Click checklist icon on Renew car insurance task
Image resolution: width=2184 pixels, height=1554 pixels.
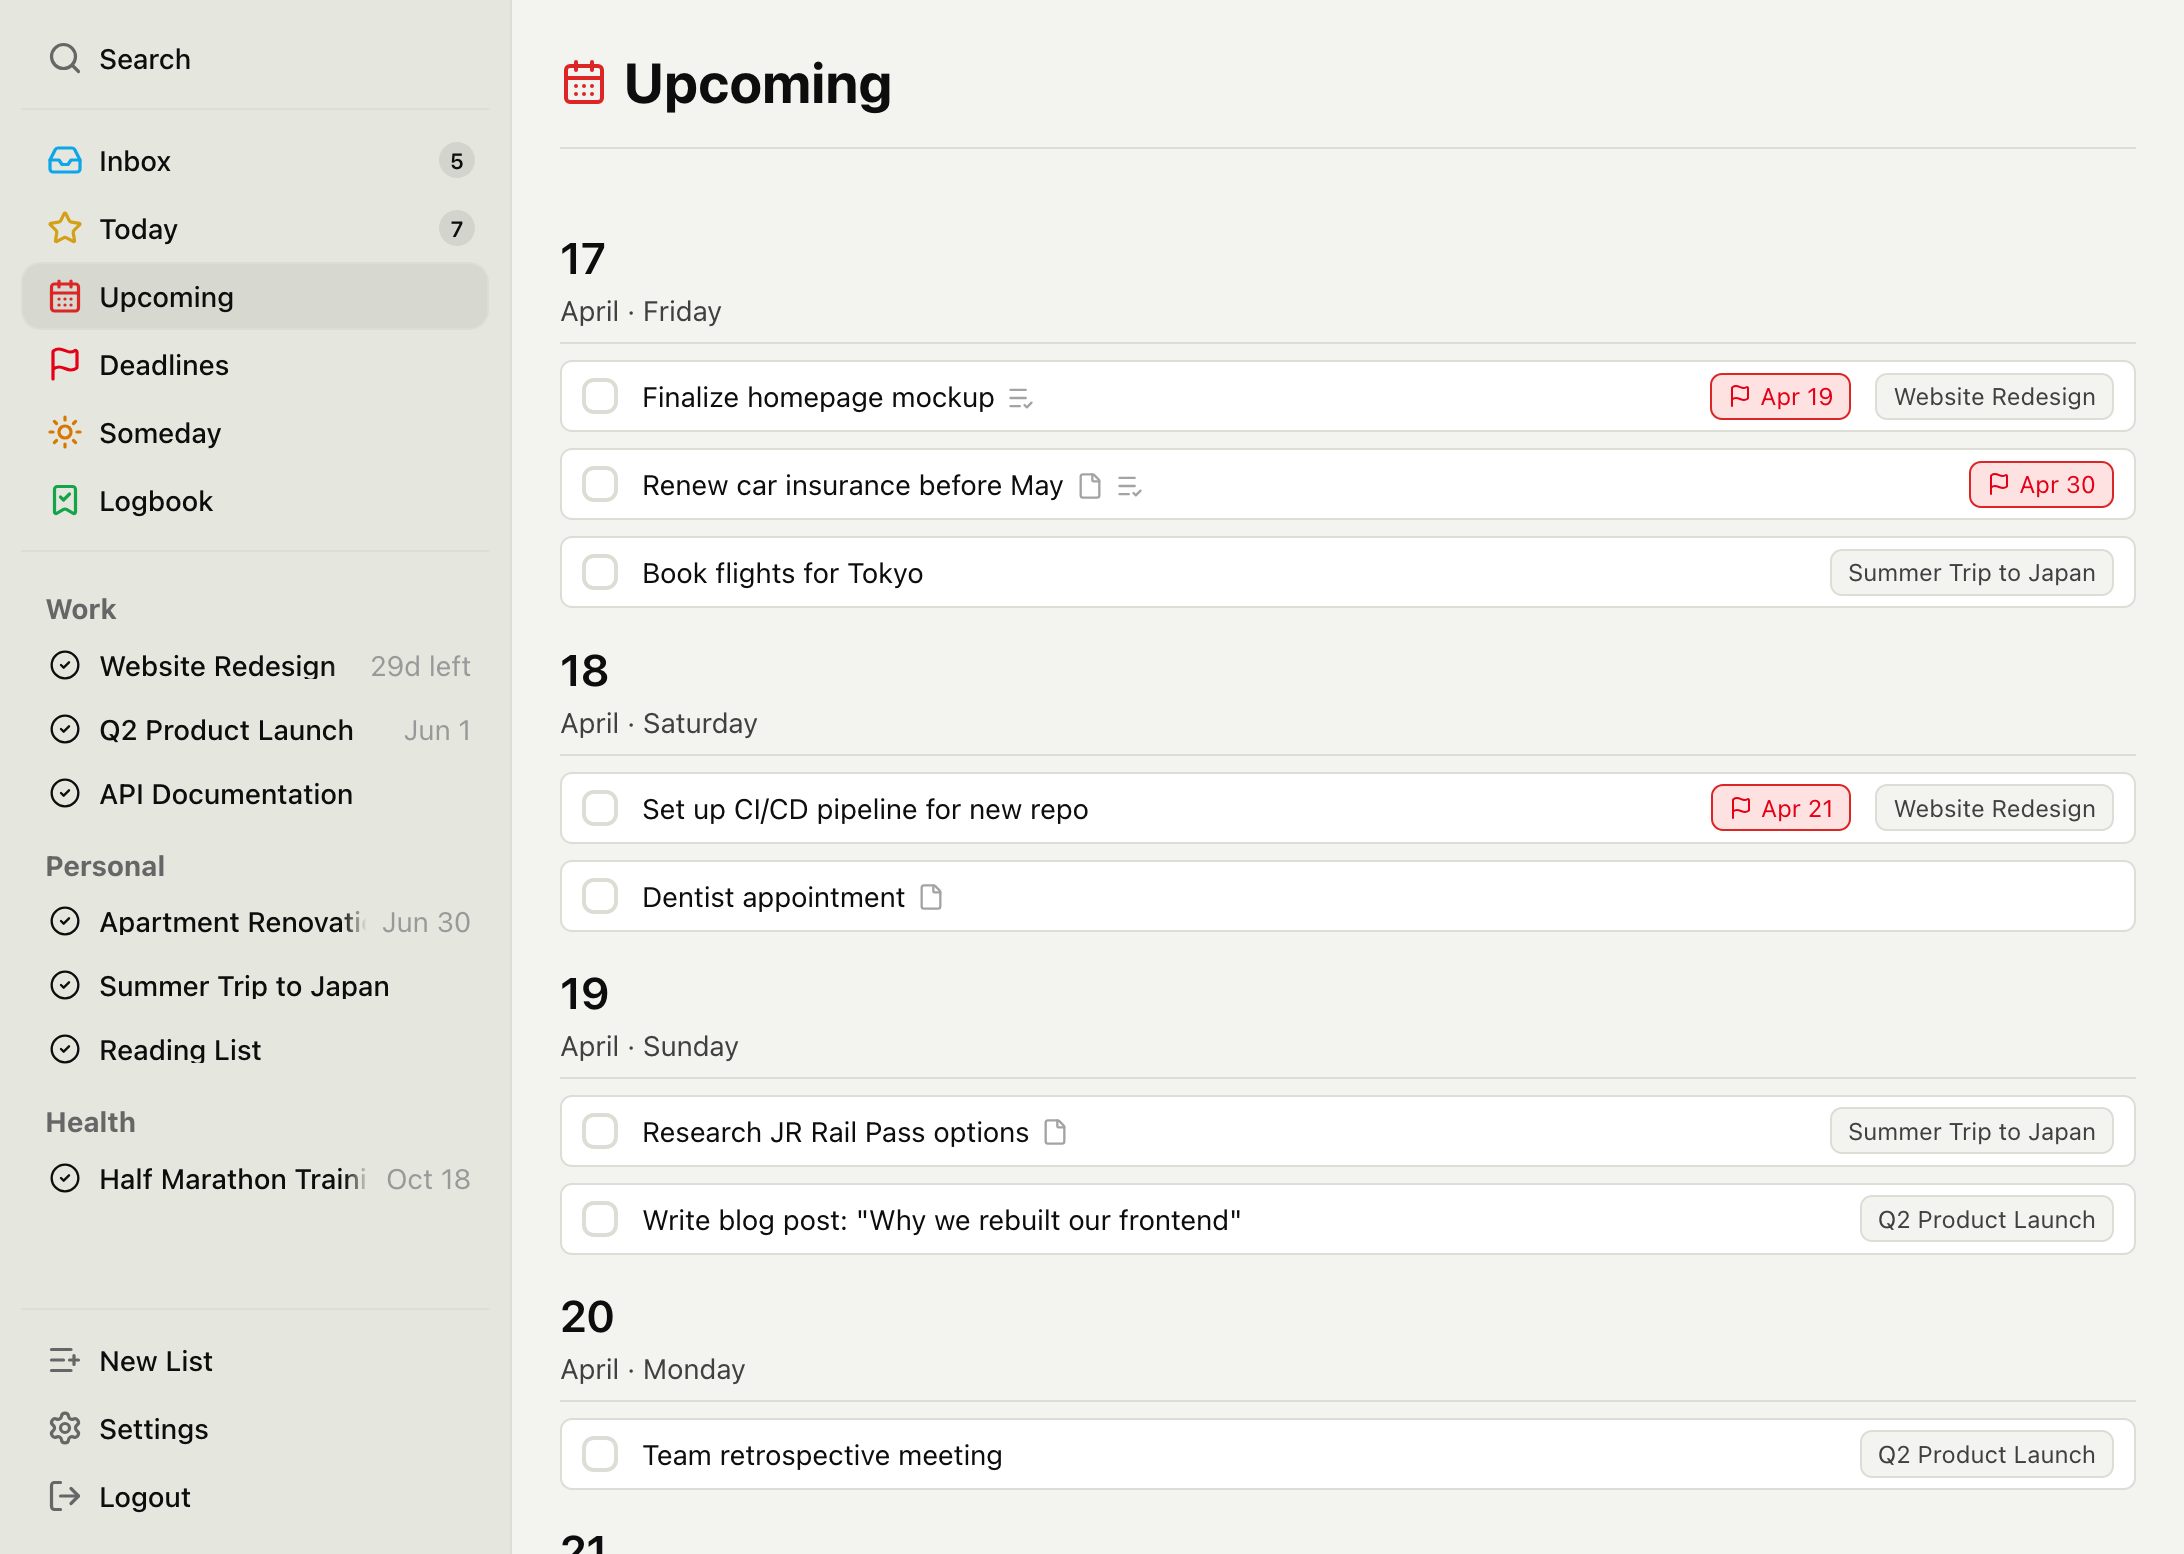pyautogui.click(x=1130, y=487)
